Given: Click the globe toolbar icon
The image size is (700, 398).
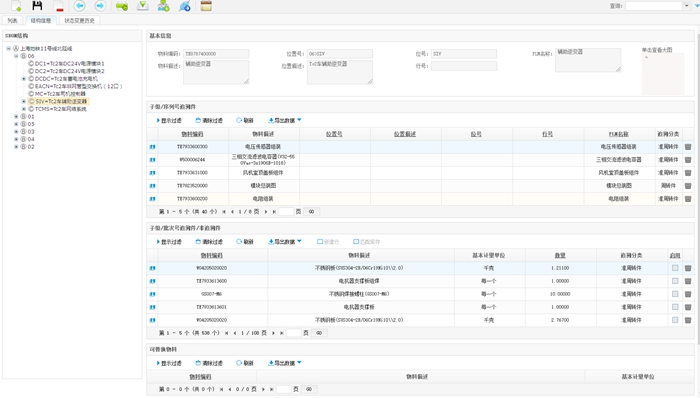Looking at the screenshot, I should [185, 6].
